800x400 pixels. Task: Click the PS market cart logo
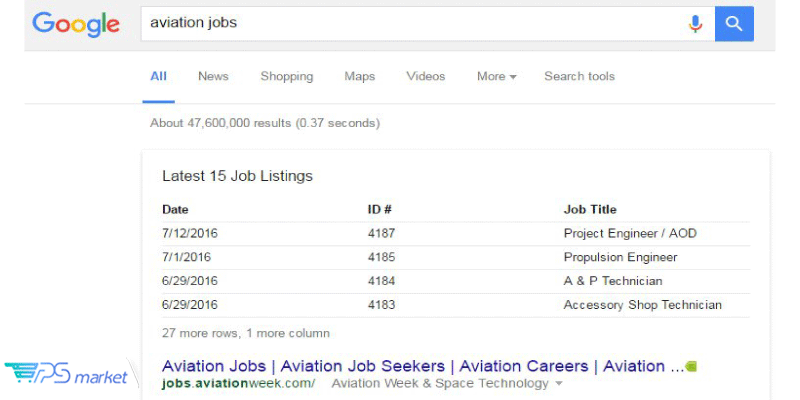(66, 375)
